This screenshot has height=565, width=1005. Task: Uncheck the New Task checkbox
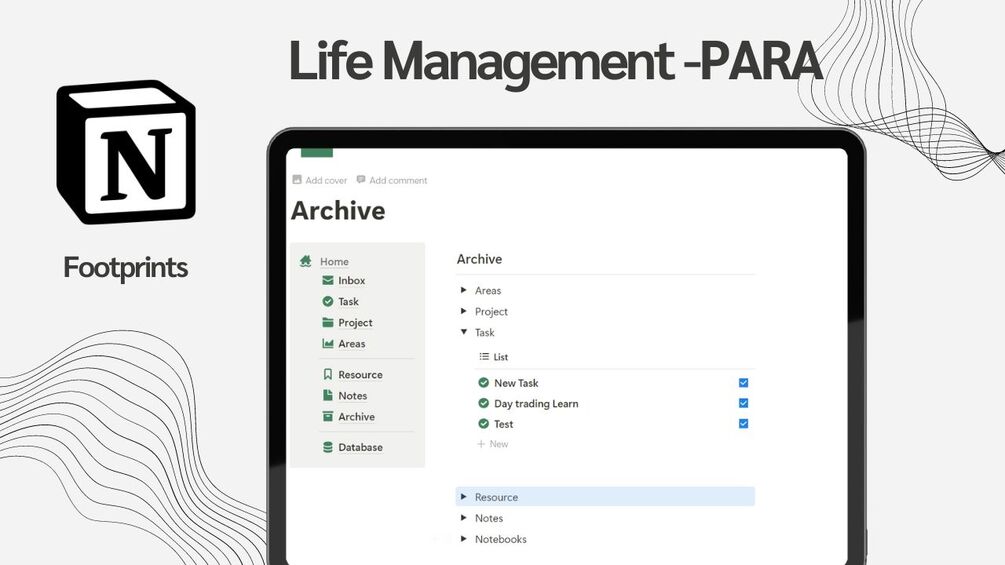743,382
